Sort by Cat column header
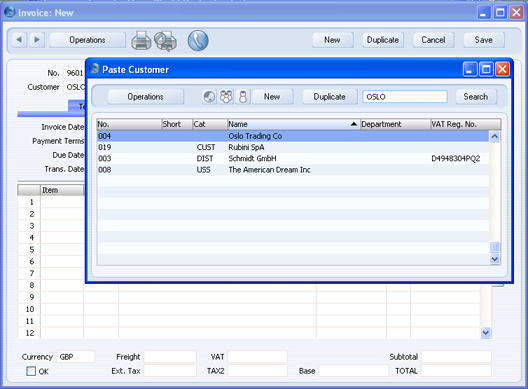The width and height of the screenshot is (528, 389). point(210,124)
